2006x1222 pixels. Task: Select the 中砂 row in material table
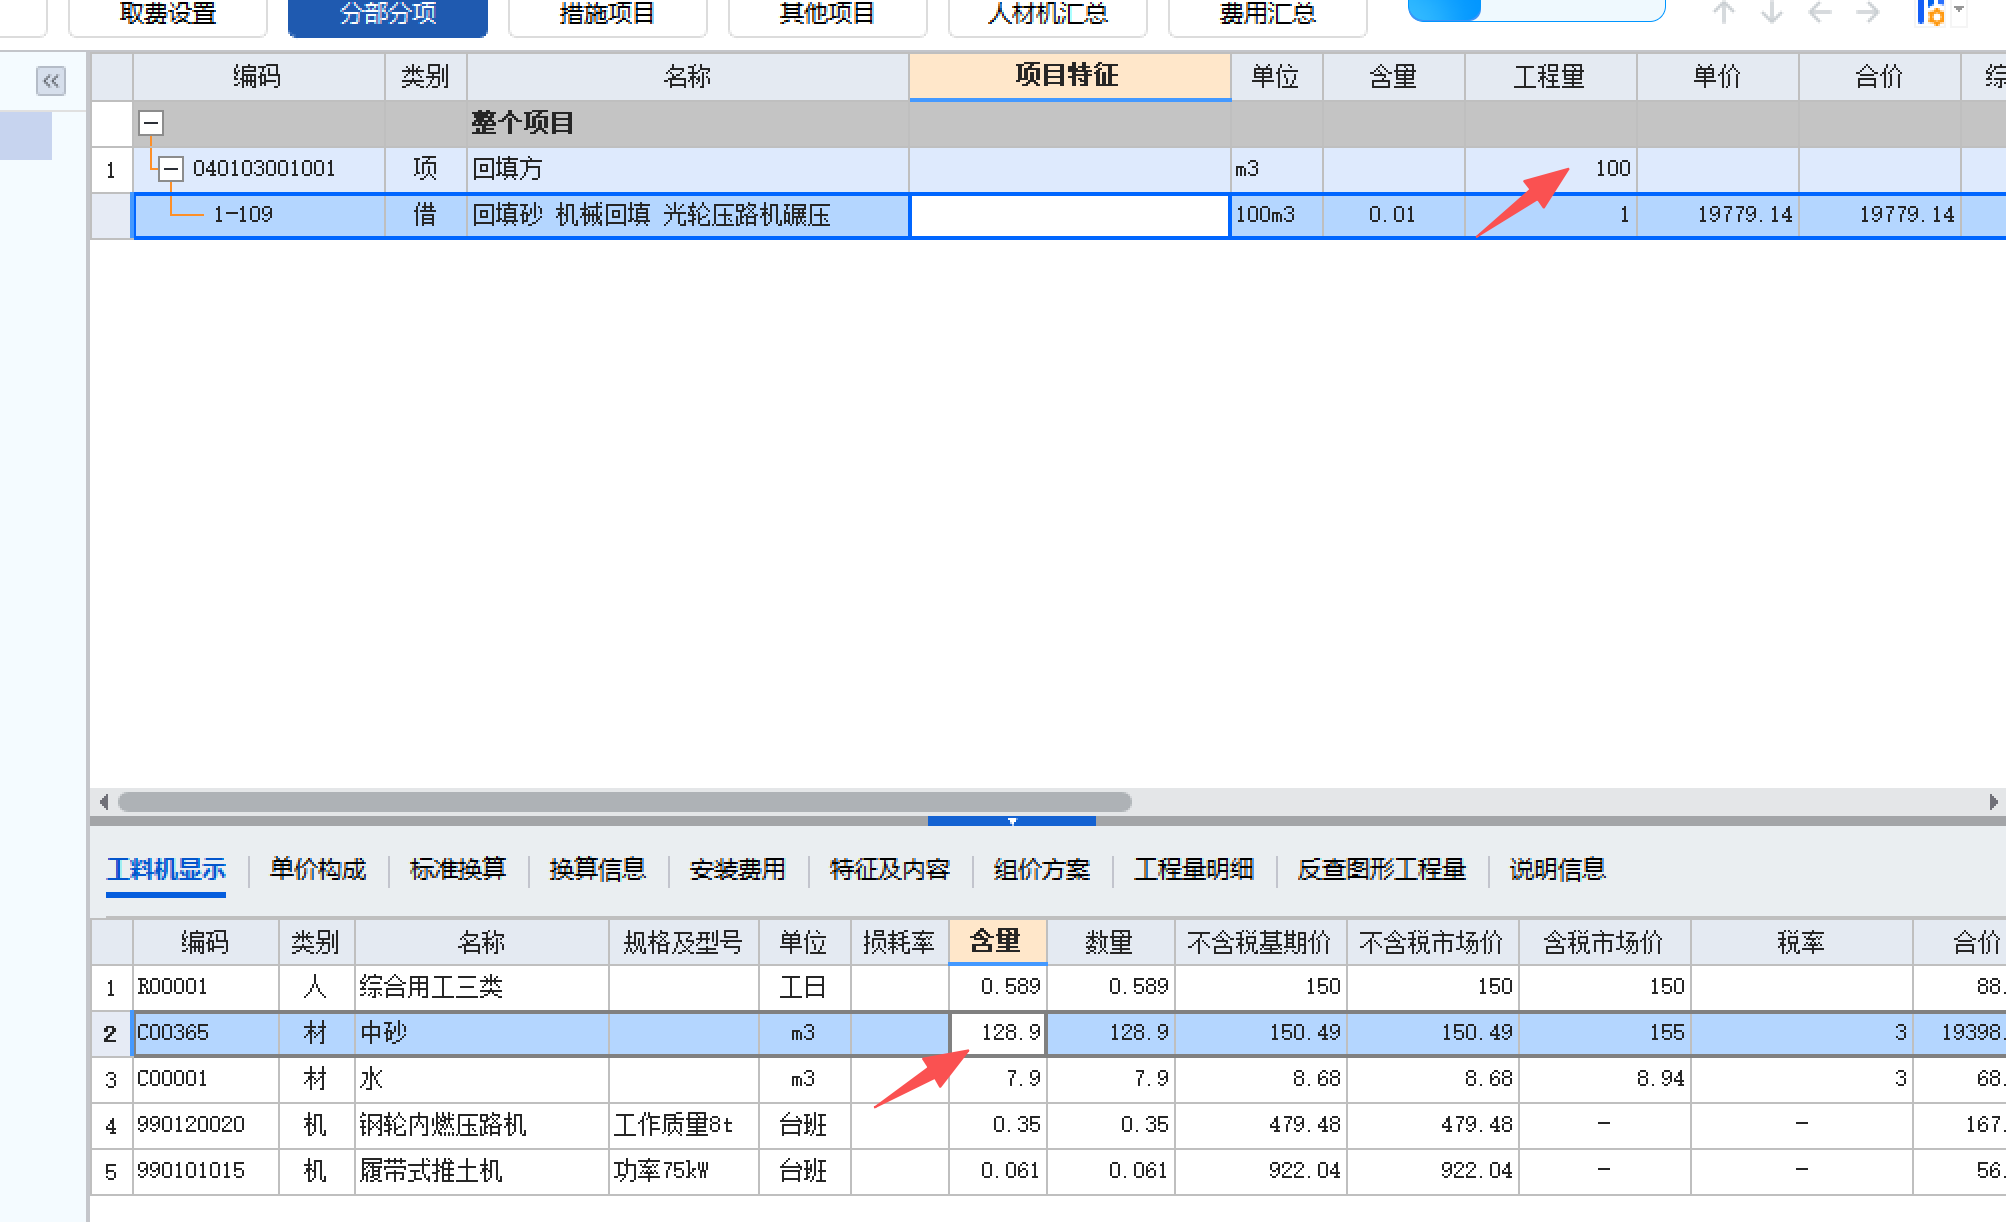(383, 1033)
